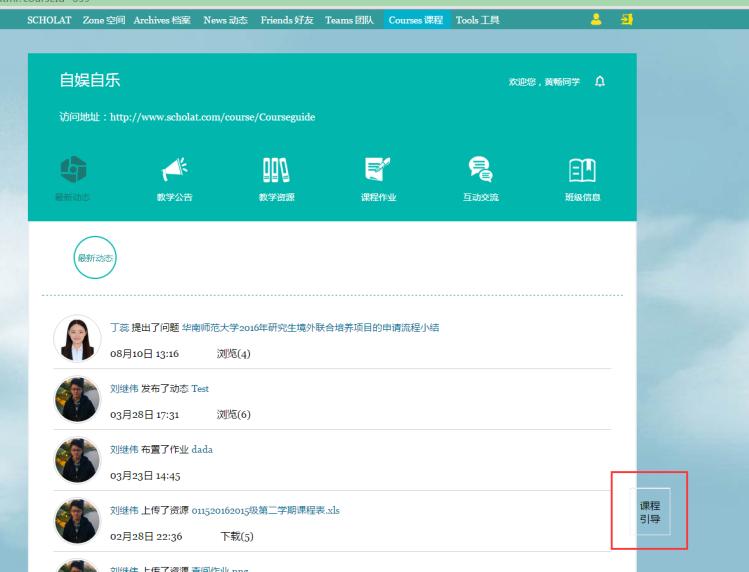Viewport: 749px width, 572px height.
Task: Select the circled 最新动态 filter button
Action: [x=95, y=258]
